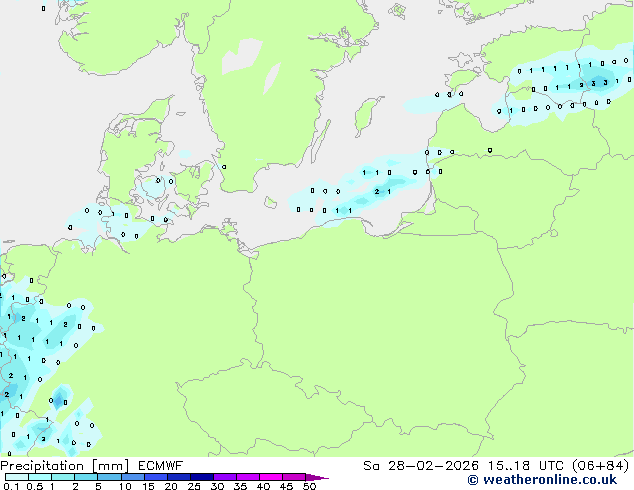Pick the legend swatch between 5 and 10
Screen dimensions: 634x490
point(109,477)
